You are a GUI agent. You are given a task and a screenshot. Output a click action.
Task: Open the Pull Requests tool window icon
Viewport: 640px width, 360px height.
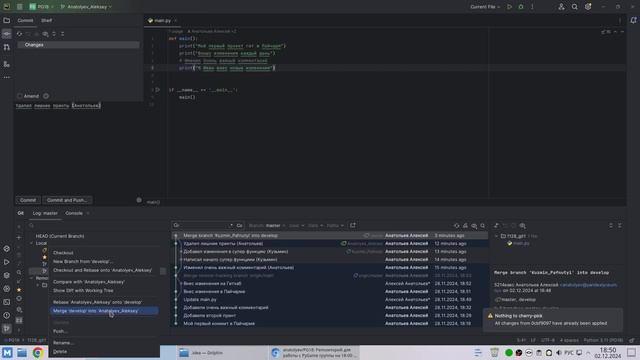pyautogui.click(x=7, y=48)
